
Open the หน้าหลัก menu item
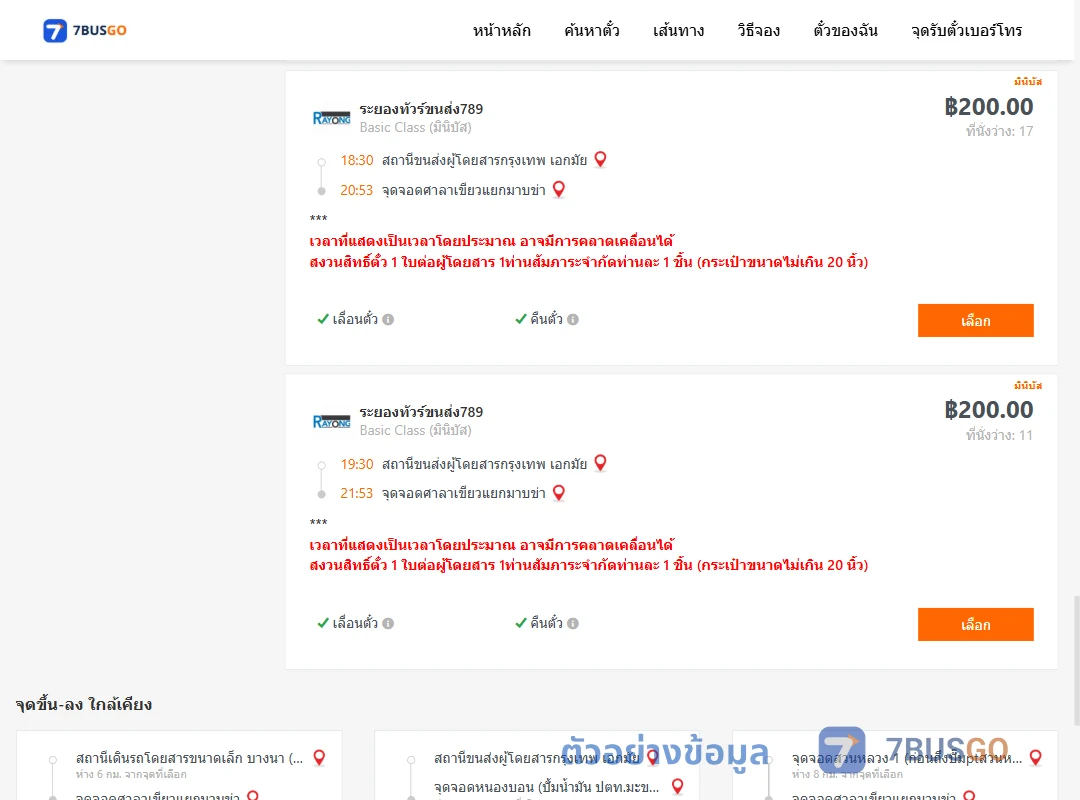pos(501,31)
